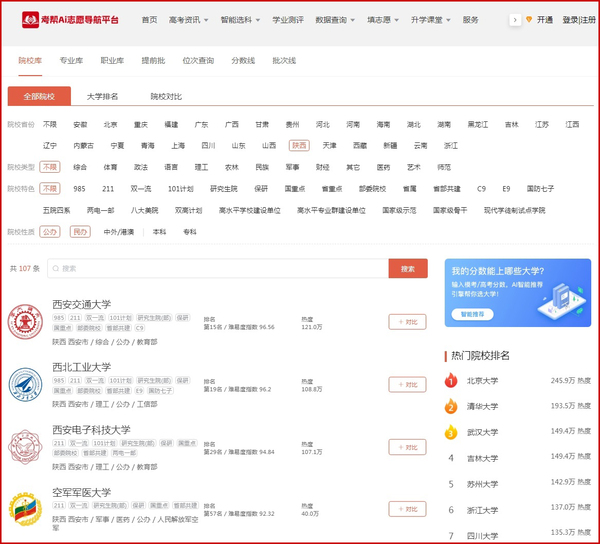600x544 pixels.
Task: Click the 西北工业大学 school logo
Action: tap(26, 384)
